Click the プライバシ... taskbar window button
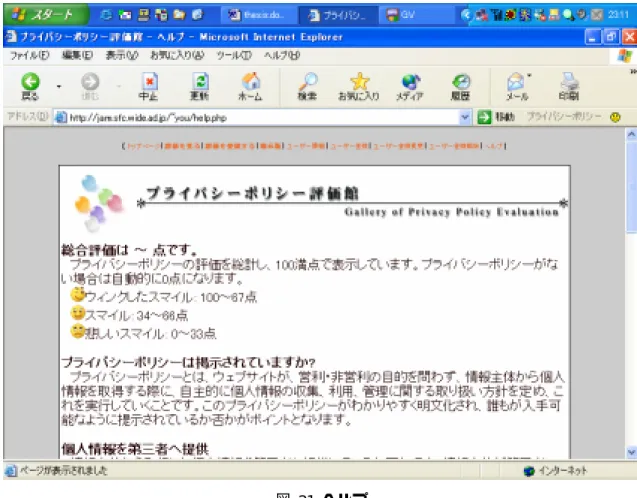Viewport: 637px width, 498px height. pyautogui.click(x=338, y=15)
